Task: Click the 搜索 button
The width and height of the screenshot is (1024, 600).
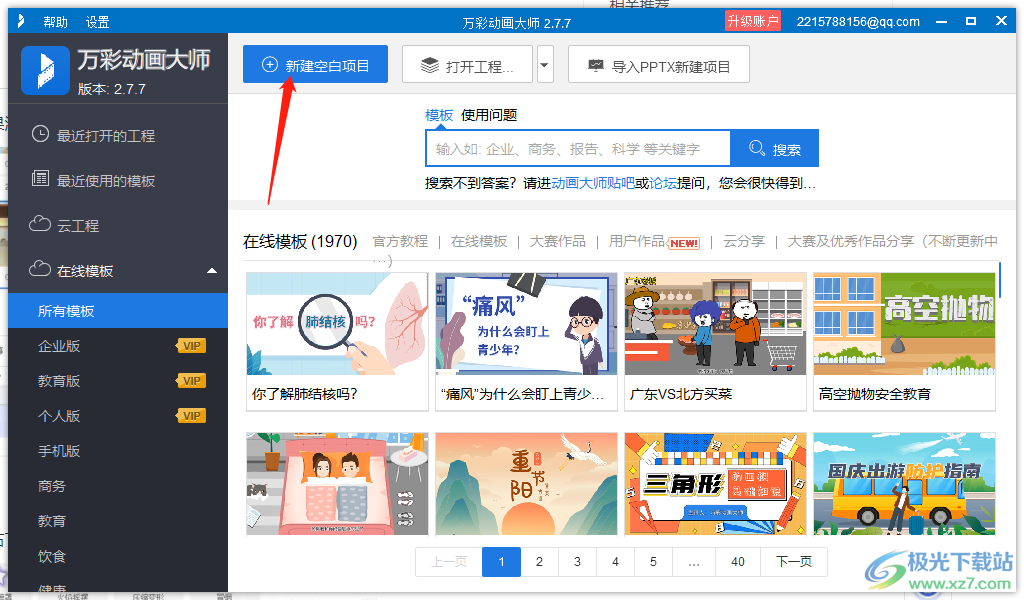Action: pos(775,148)
